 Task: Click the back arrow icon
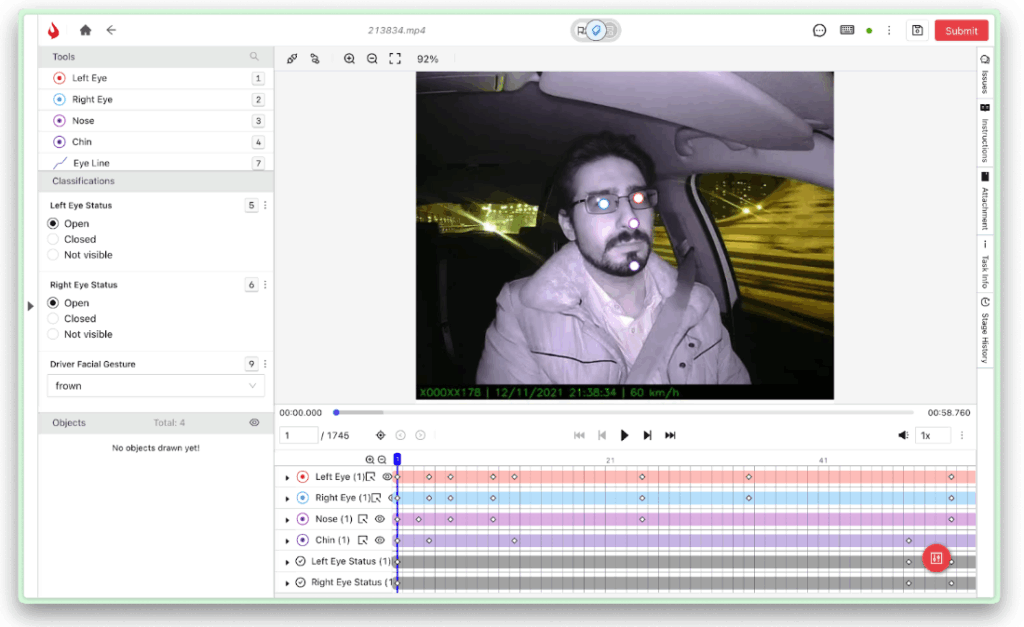click(111, 30)
